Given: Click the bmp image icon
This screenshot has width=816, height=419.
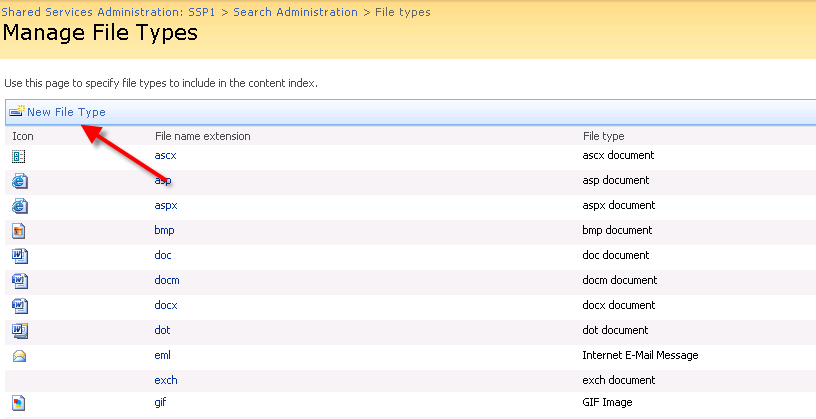Looking at the screenshot, I should point(19,231).
